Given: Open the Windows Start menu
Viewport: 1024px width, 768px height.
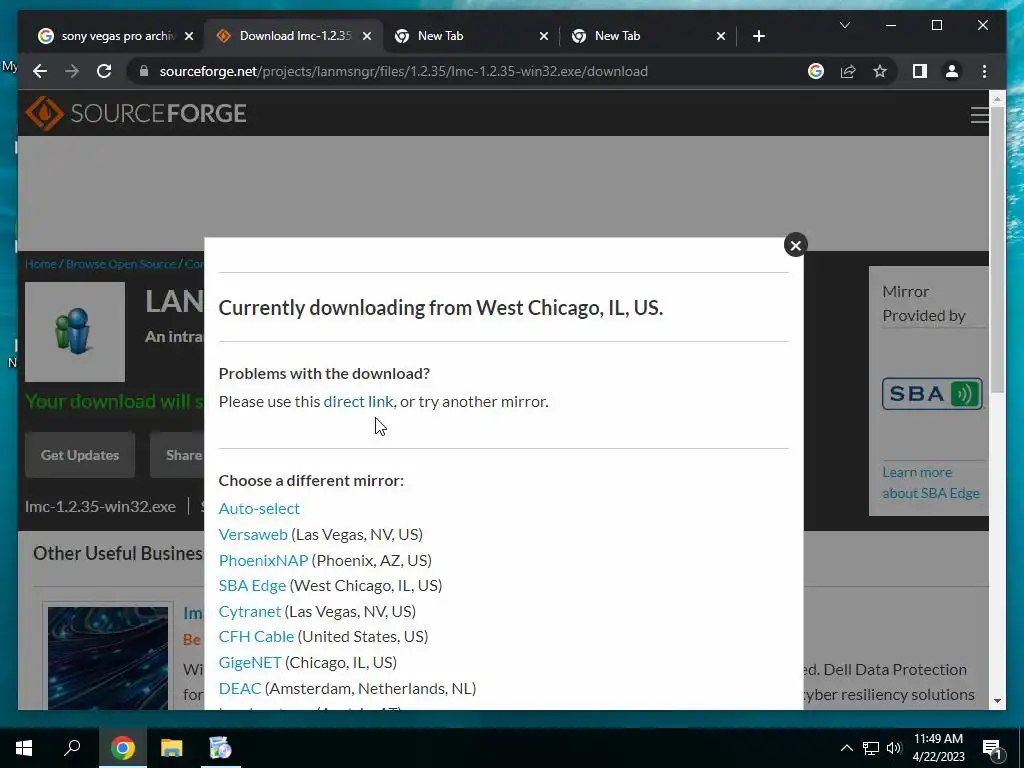Looking at the screenshot, I should tap(24, 748).
